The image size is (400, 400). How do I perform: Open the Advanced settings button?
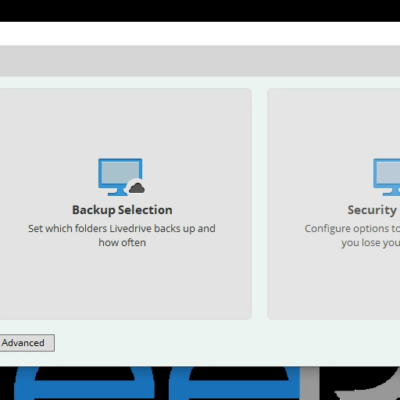point(27,343)
